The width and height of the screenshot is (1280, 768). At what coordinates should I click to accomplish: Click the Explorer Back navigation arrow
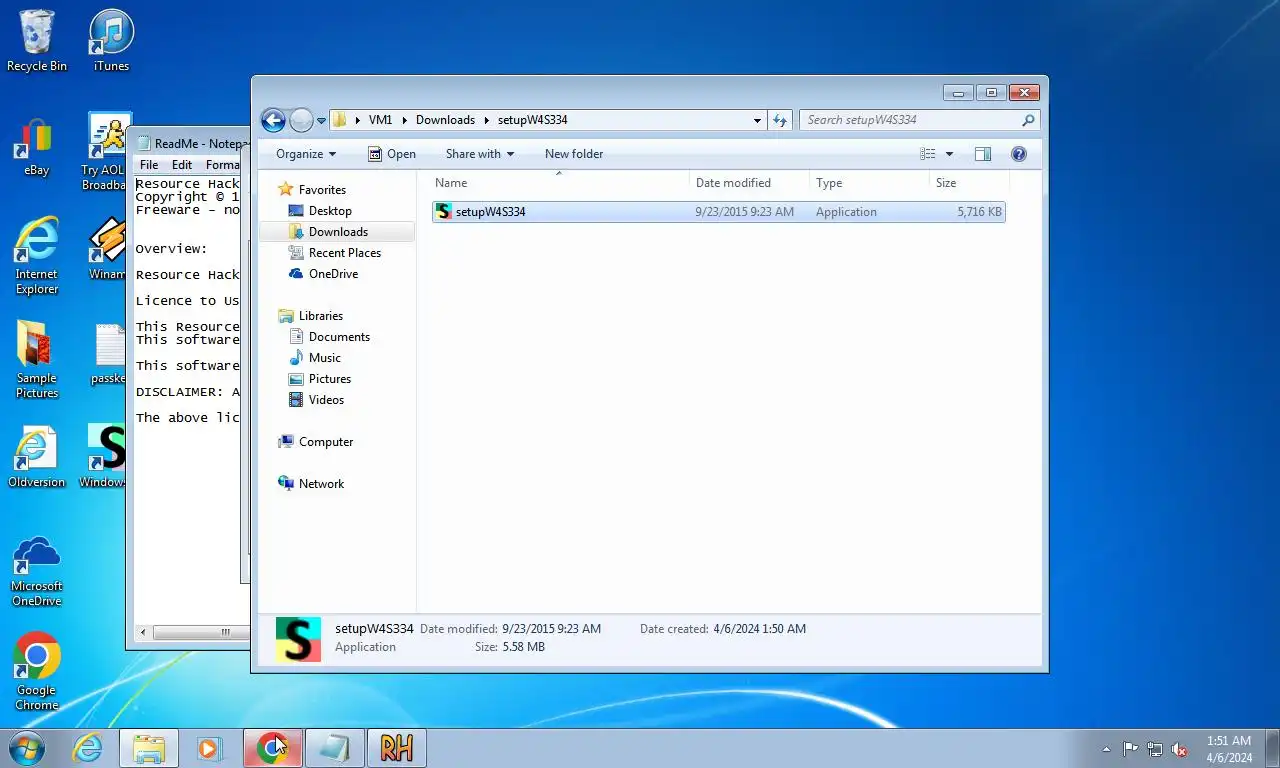pyautogui.click(x=273, y=120)
